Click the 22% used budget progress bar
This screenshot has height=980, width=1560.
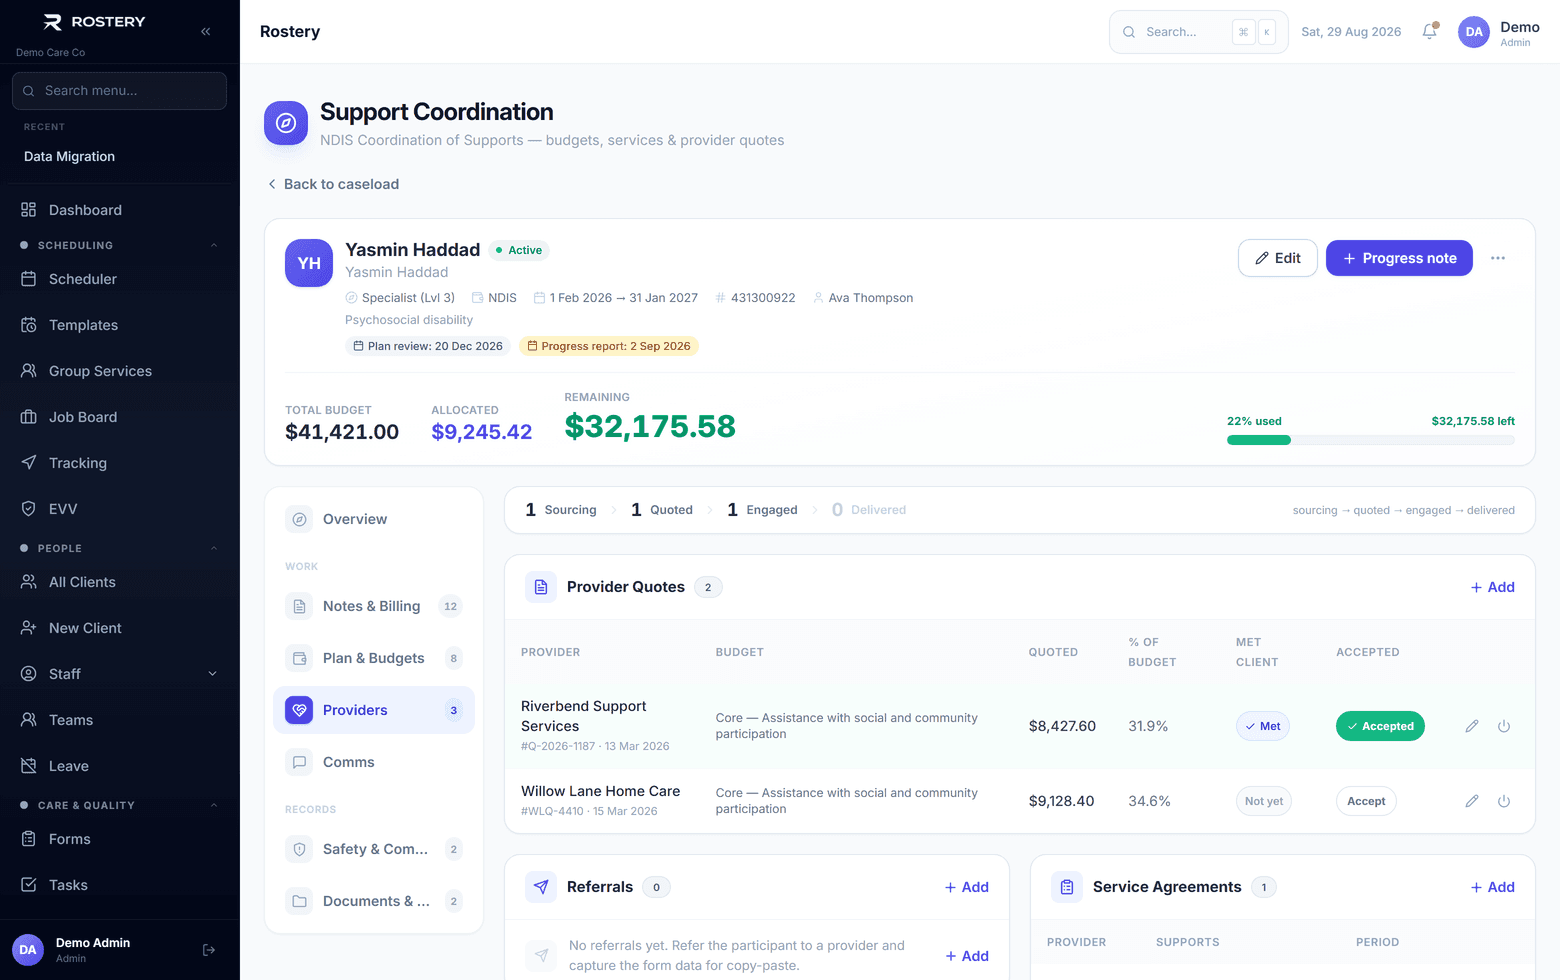(1371, 440)
